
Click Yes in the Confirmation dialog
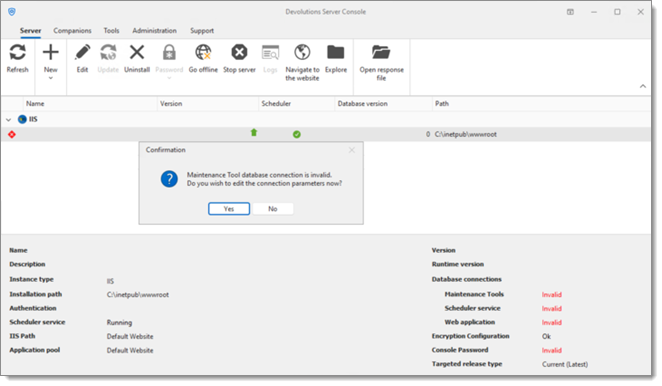point(229,209)
